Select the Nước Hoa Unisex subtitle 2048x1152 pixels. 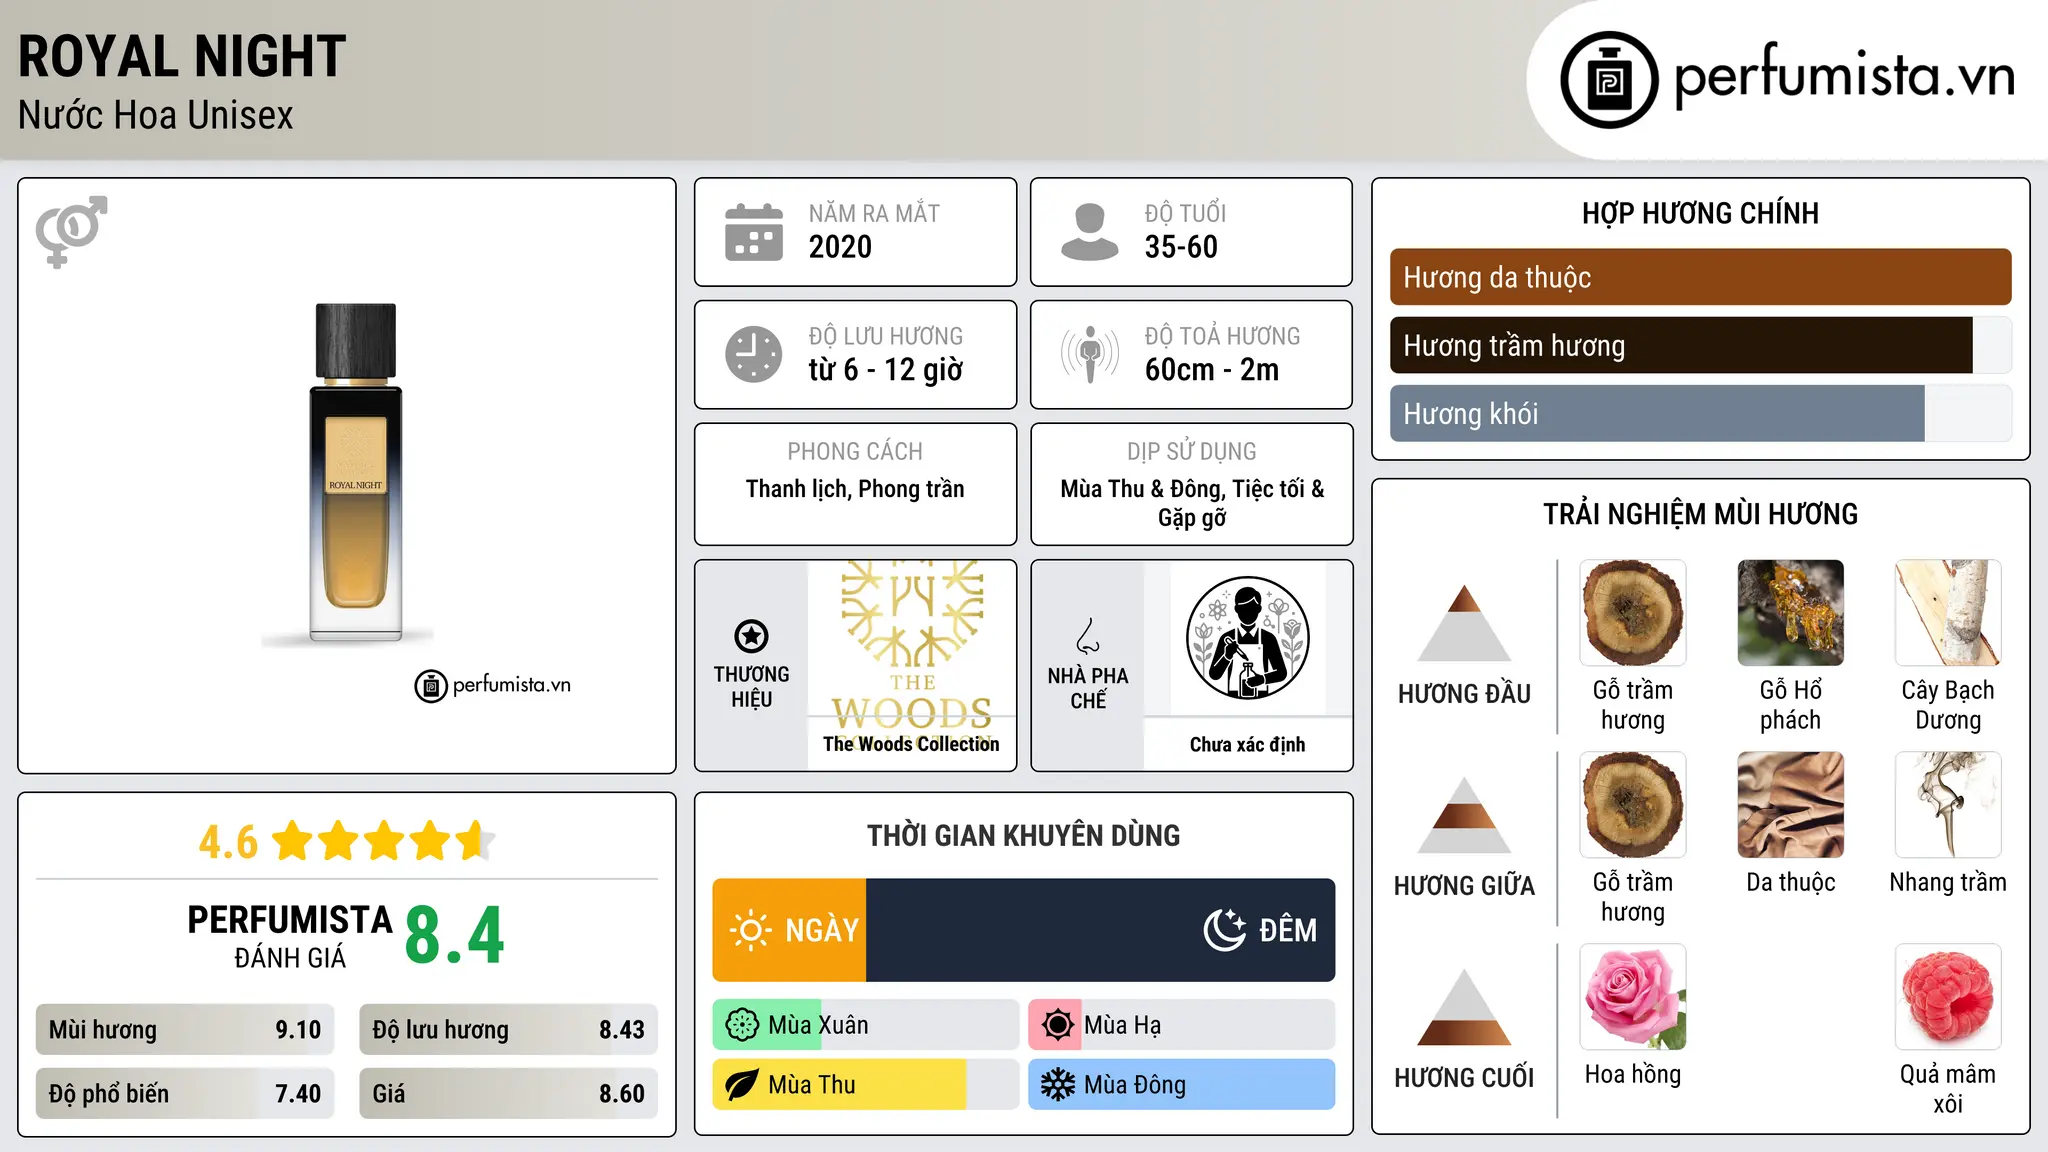tap(156, 116)
